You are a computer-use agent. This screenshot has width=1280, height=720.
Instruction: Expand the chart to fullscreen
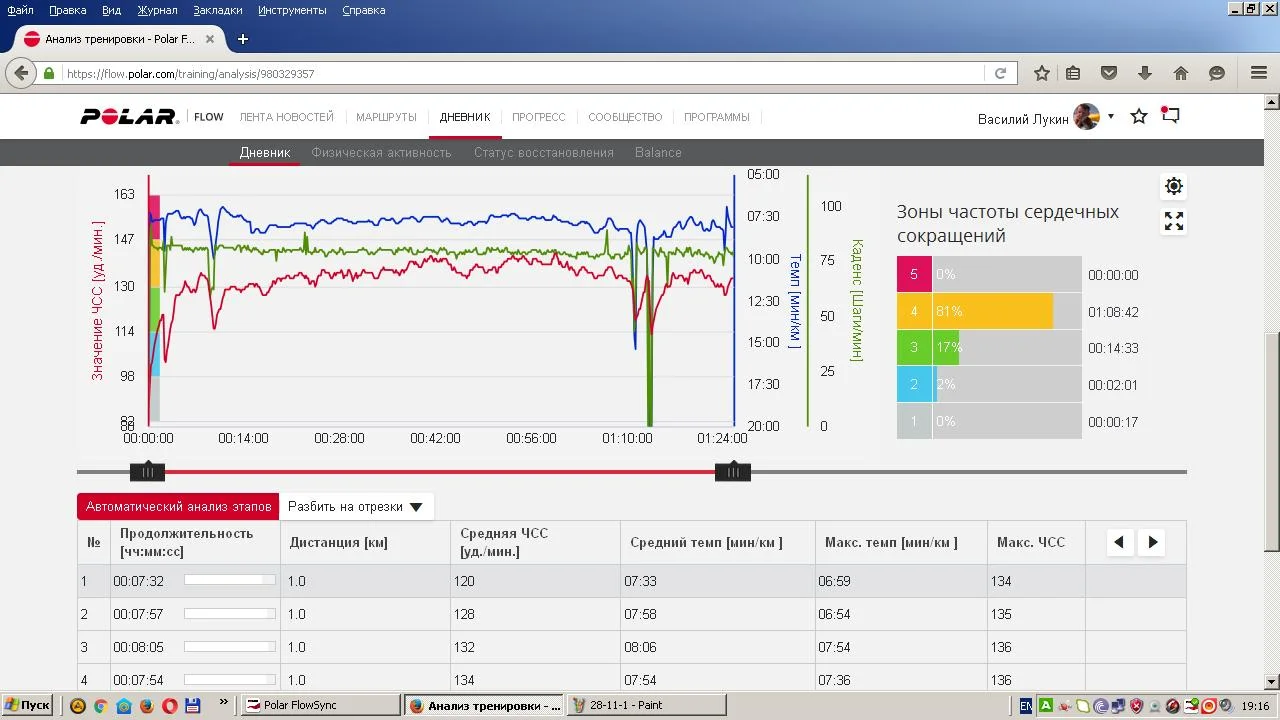coord(1174,222)
